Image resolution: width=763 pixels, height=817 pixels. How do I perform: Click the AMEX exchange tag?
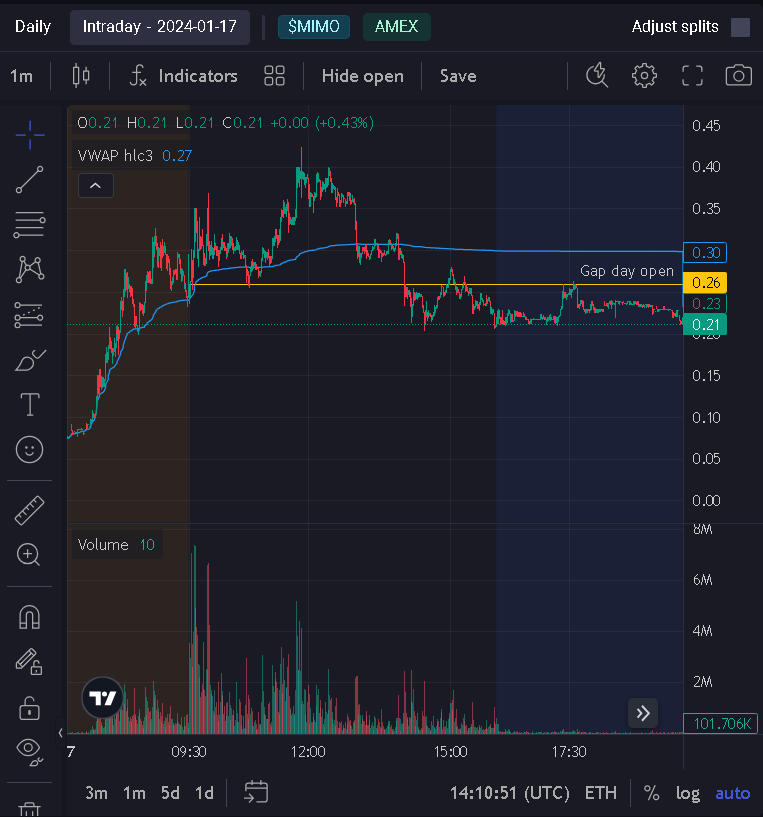coord(397,27)
